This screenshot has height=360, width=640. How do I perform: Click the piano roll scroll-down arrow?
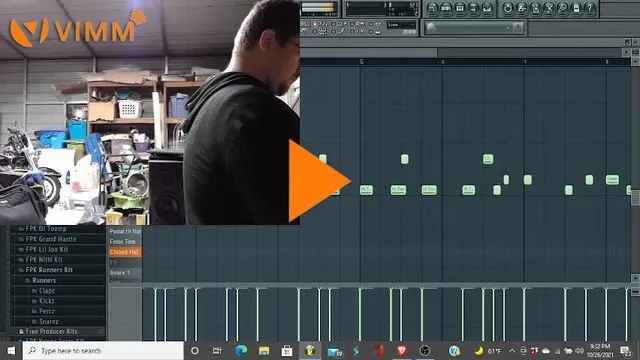point(636,278)
